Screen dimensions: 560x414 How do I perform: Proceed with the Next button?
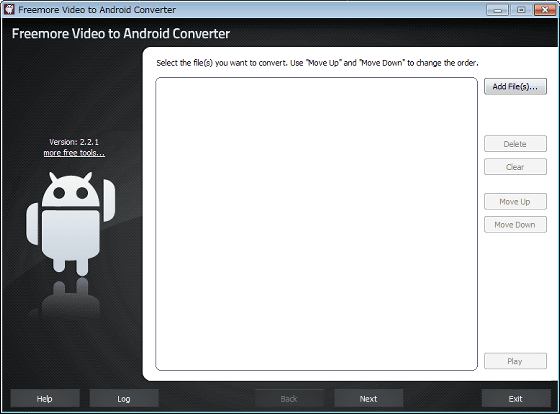coord(369,398)
